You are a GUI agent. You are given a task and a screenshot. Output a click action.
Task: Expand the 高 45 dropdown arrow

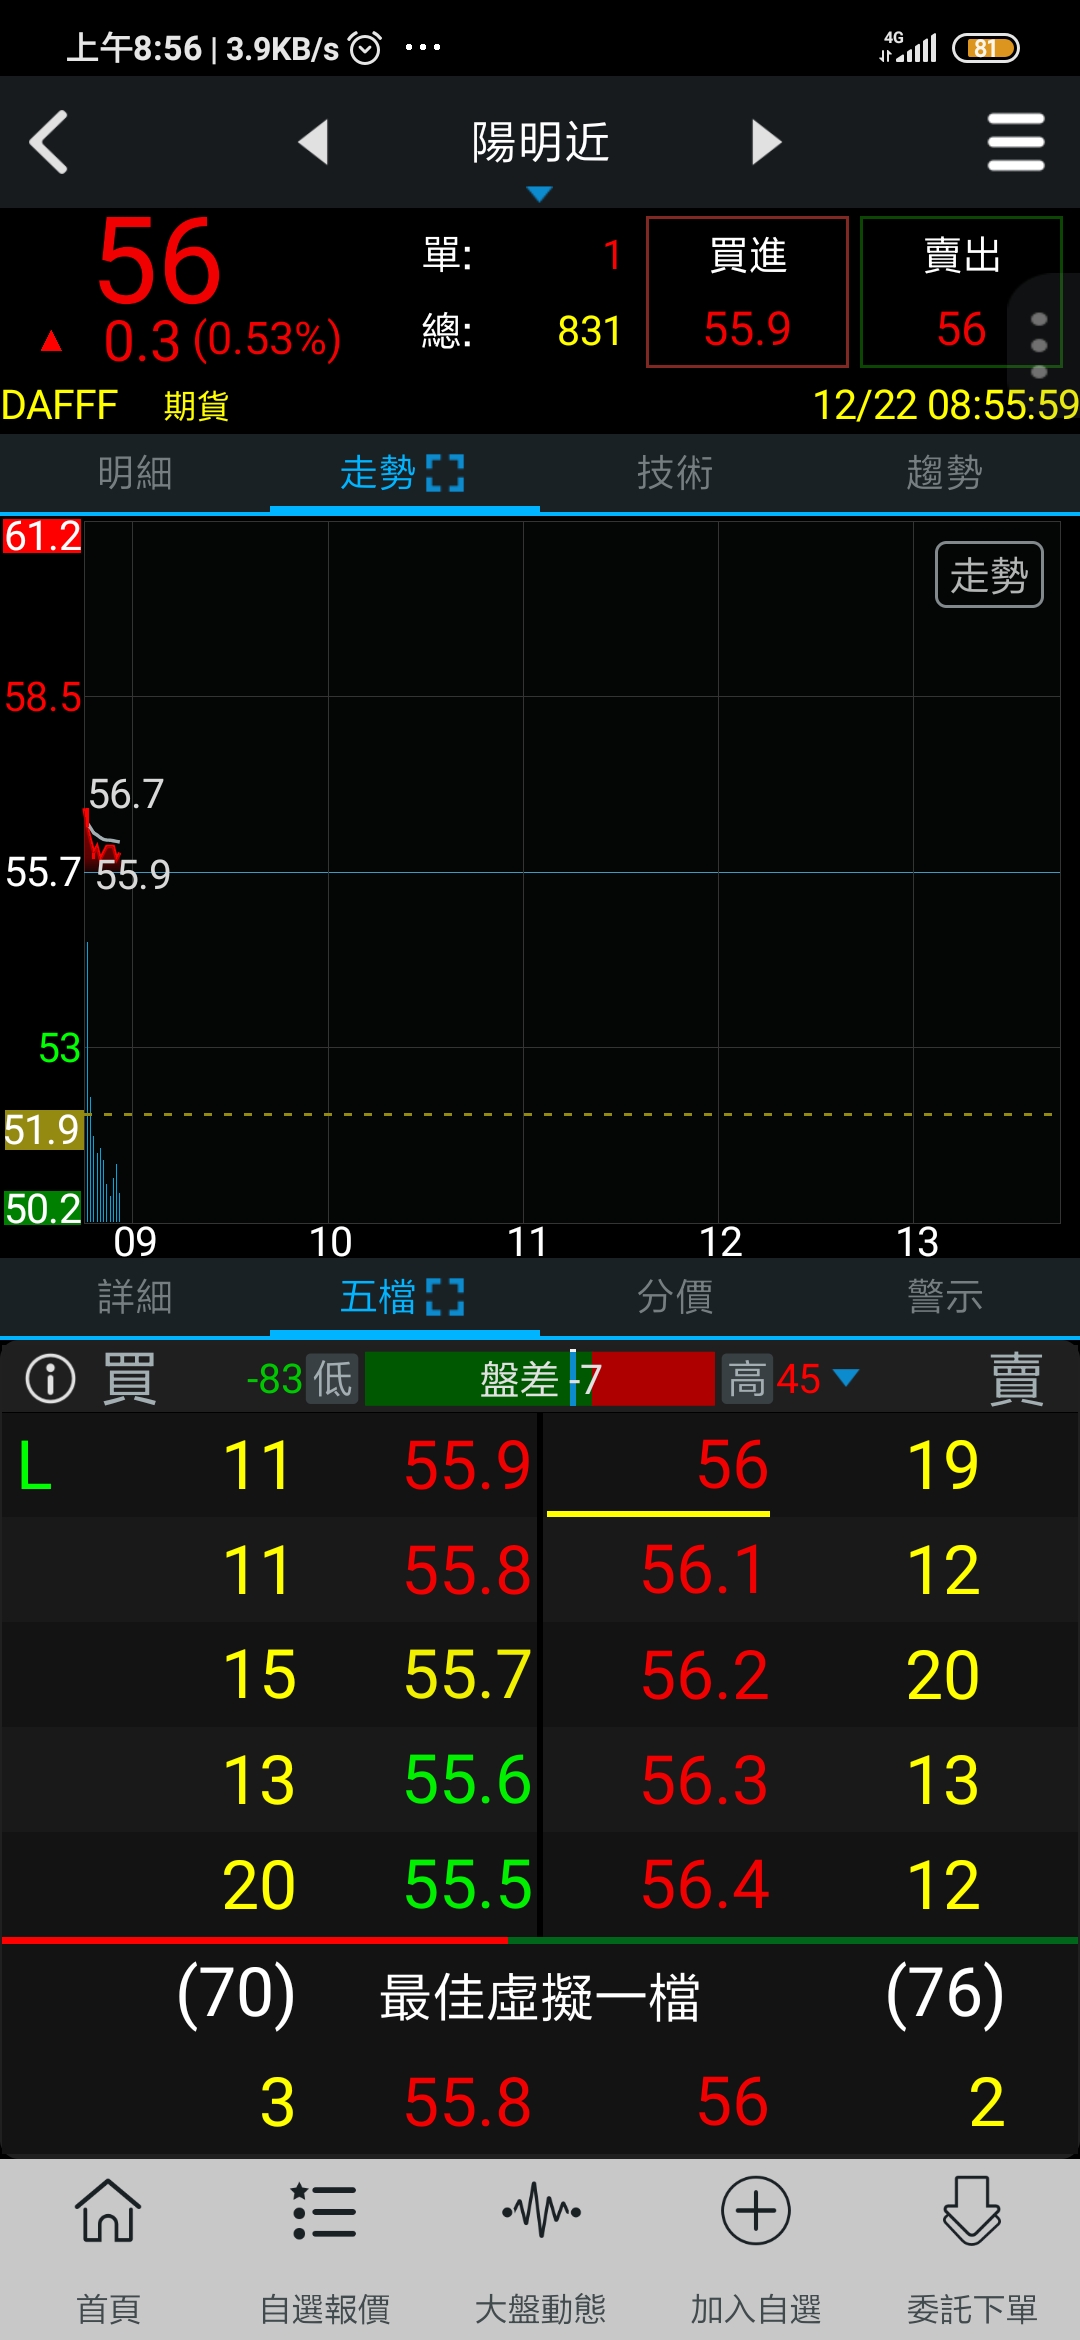point(846,1378)
